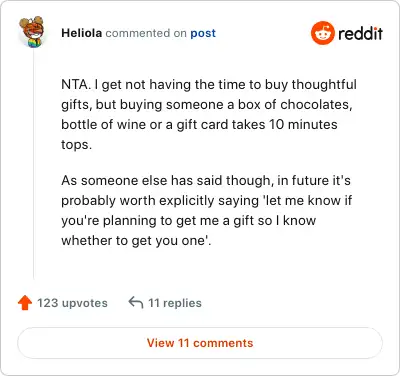
Task: Click the word 'tops.' ending first paragraph
Action: 76,145
